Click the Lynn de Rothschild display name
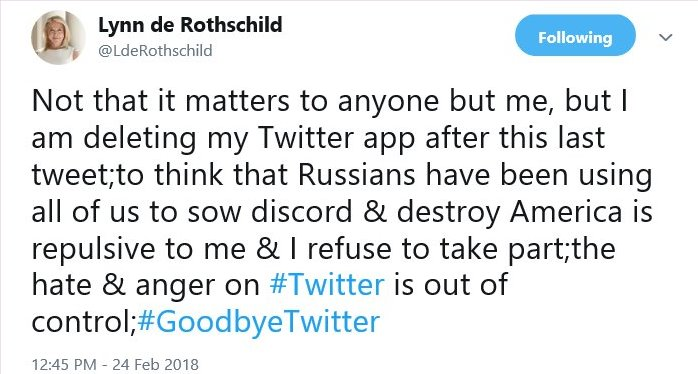This screenshot has height=374, width=698. click(x=190, y=25)
